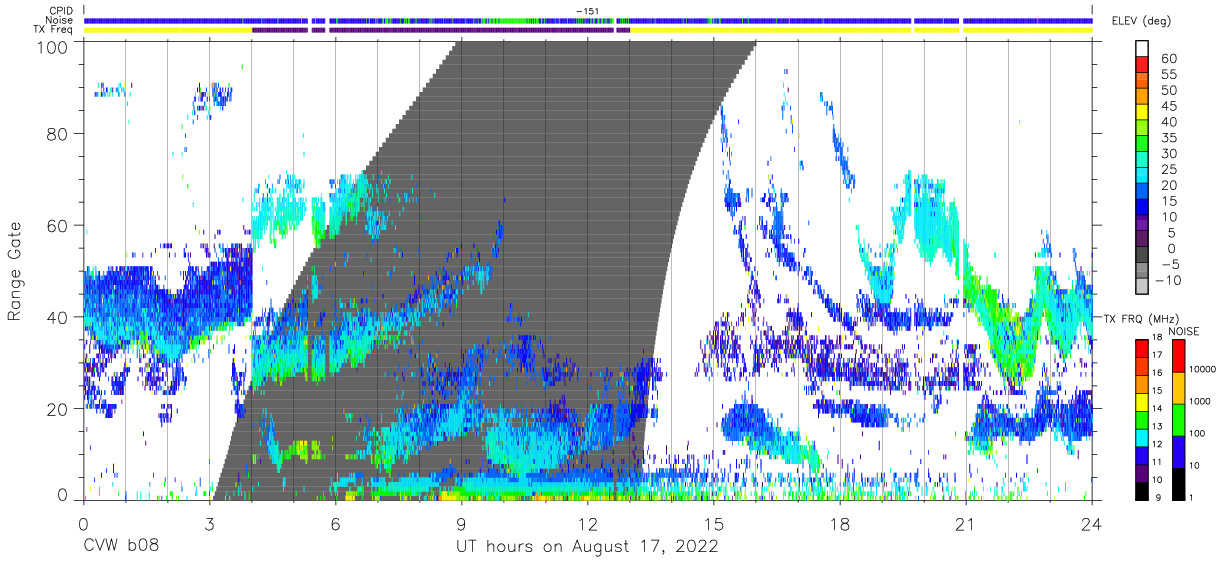Click the green segment of the NOISE color bar

[x=1178, y=420]
